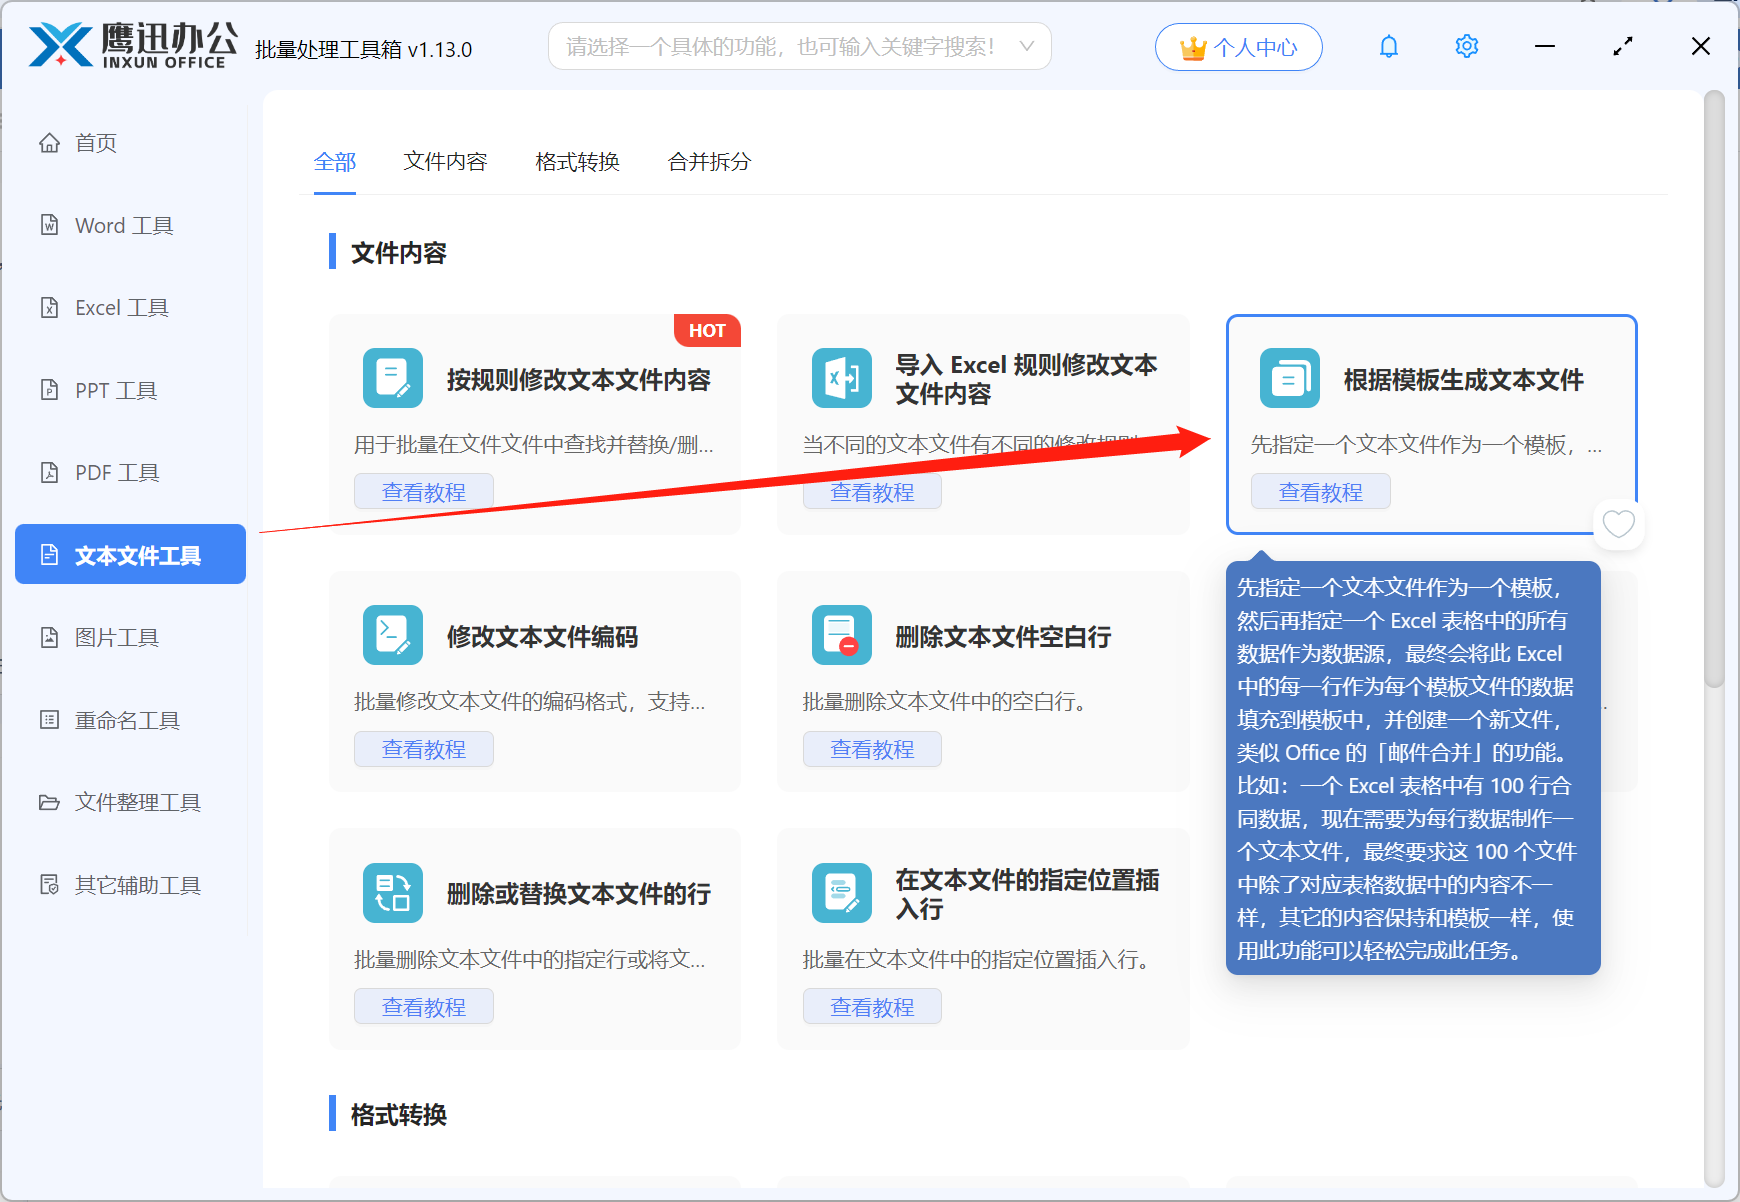Click the 根据模板生成文本文件 tool icon
The height and width of the screenshot is (1202, 1740).
click(1289, 377)
